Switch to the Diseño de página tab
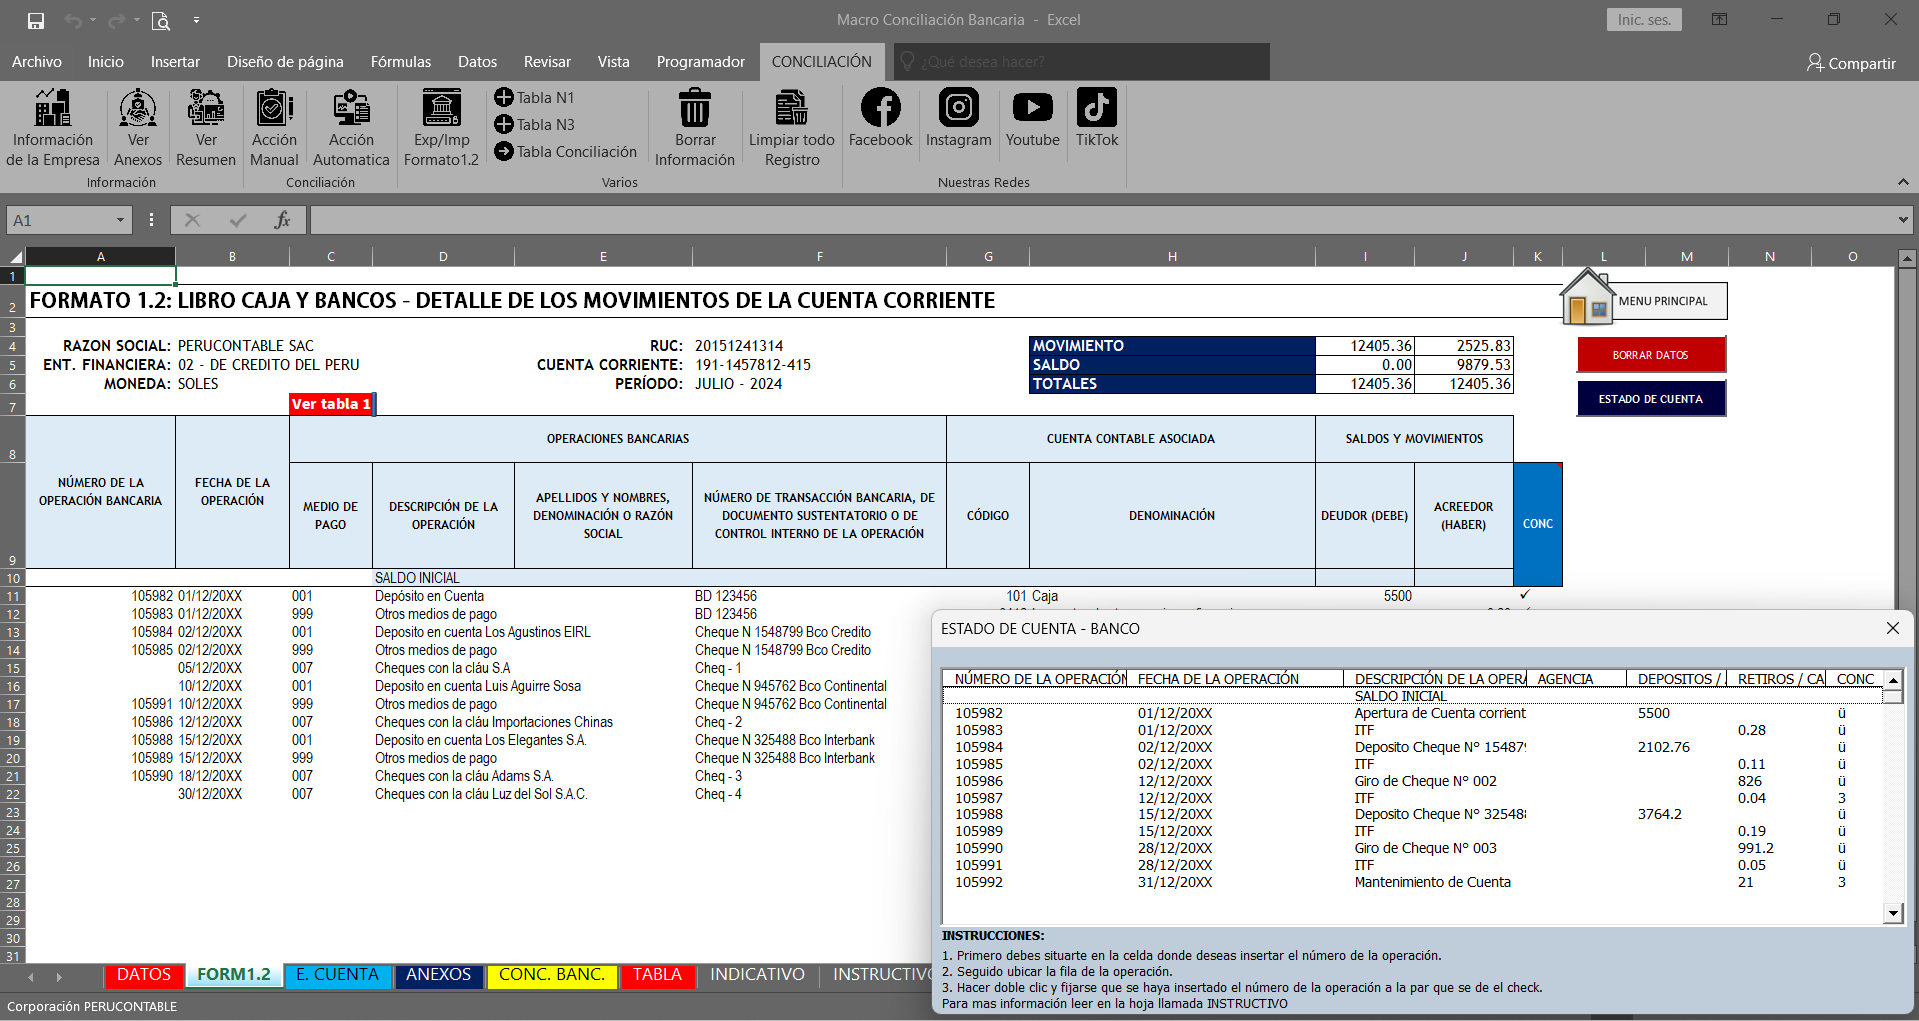This screenshot has height=1021, width=1919. coord(285,62)
